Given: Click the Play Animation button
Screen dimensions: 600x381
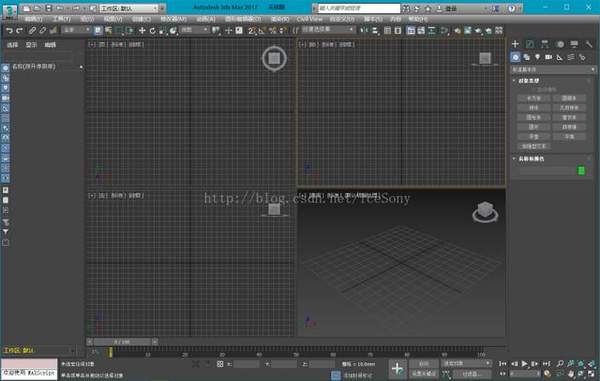Looking at the screenshot, I should coord(525,363).
